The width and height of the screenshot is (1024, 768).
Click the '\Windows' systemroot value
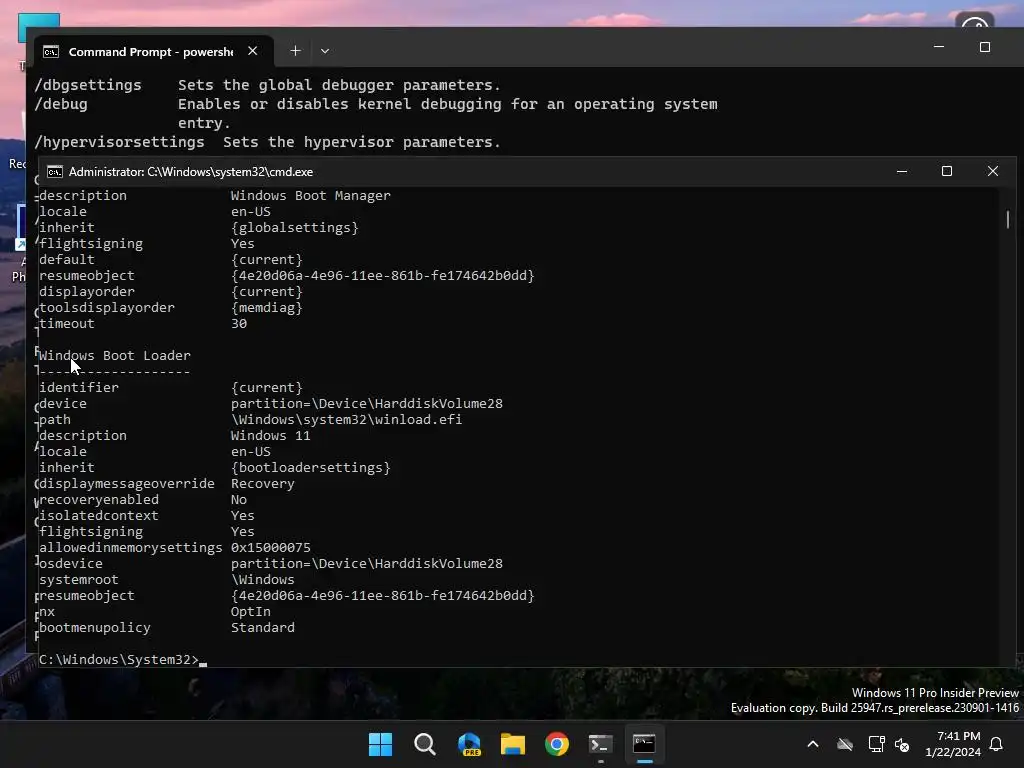[x=263, y=580]
